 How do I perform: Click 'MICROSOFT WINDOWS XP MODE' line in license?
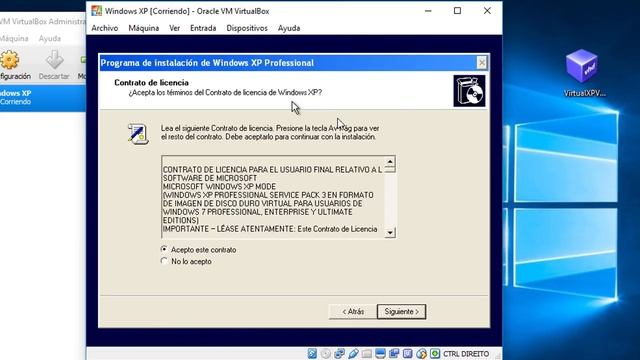tap(219, 187)
